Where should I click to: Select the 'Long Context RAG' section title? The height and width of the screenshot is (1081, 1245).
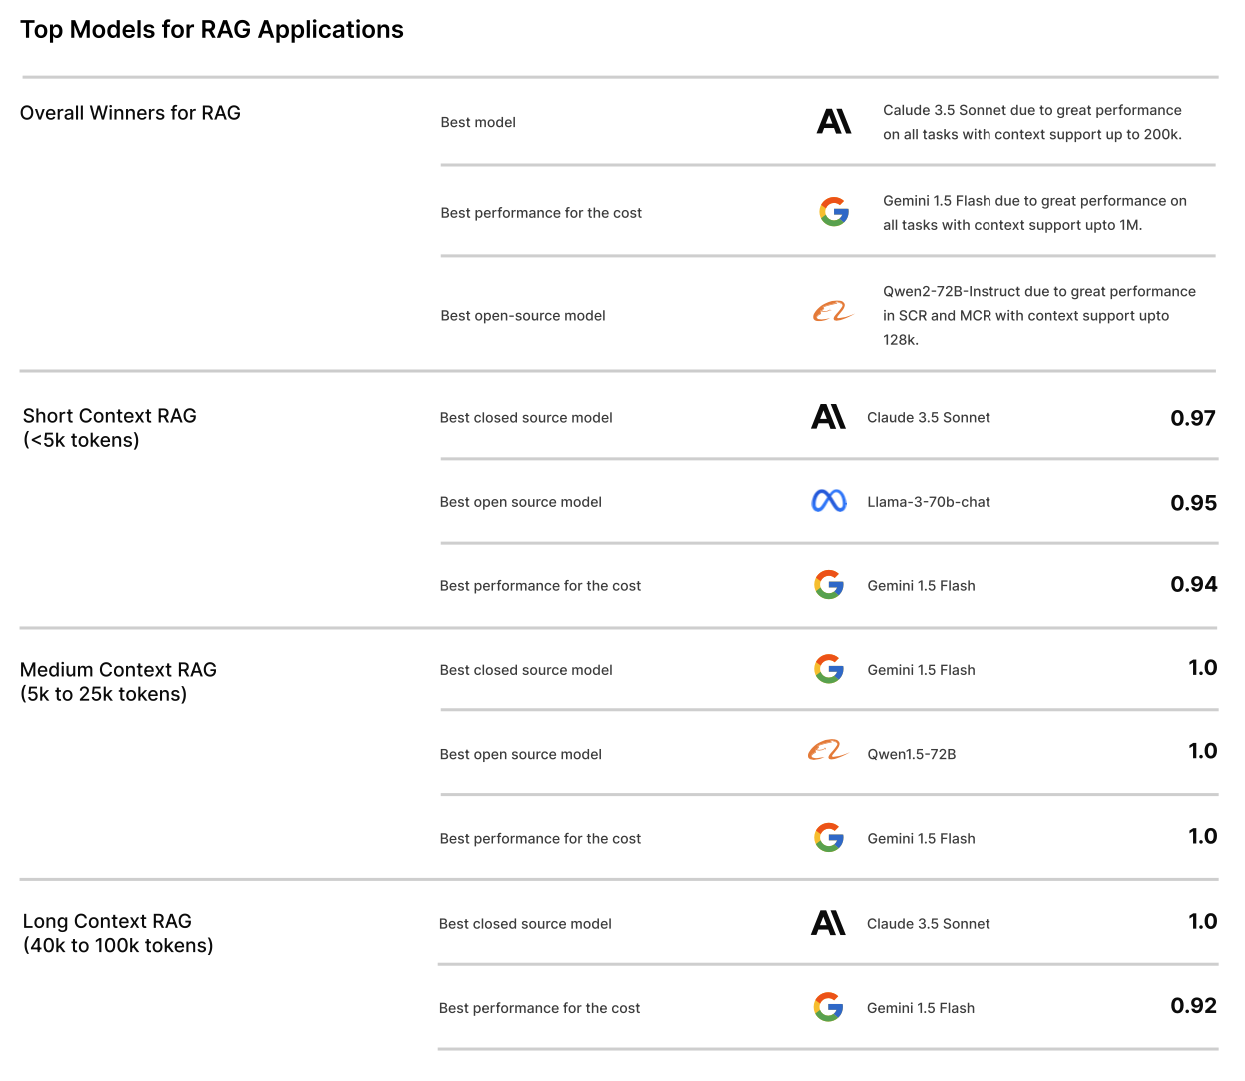point(107,921)
